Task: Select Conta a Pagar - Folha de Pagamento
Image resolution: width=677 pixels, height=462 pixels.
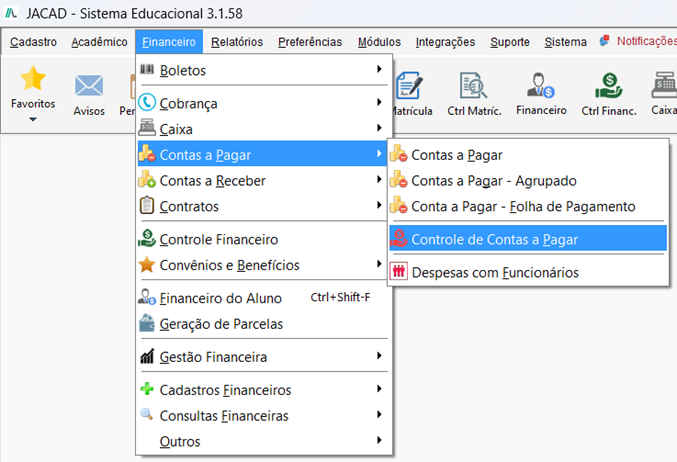Action: (528, 206)
